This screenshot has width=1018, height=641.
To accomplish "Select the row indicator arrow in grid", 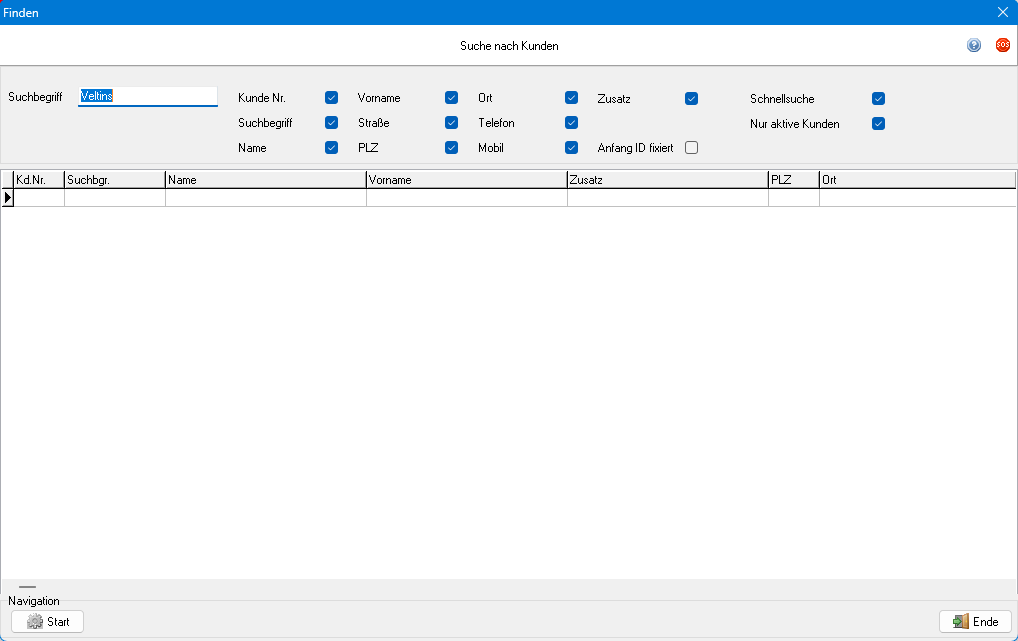I will [8, 198].
